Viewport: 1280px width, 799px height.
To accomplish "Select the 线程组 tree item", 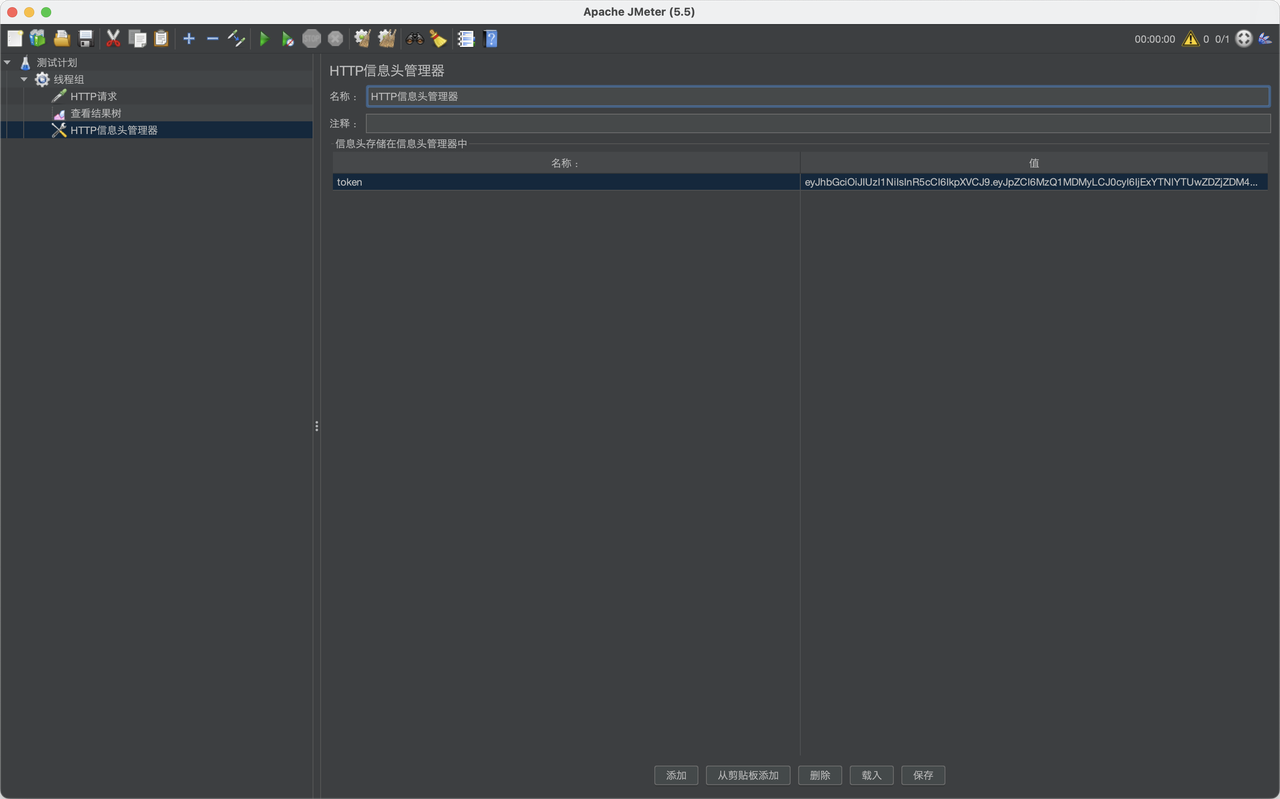I will pyautogui.click(x=69, y=79).
